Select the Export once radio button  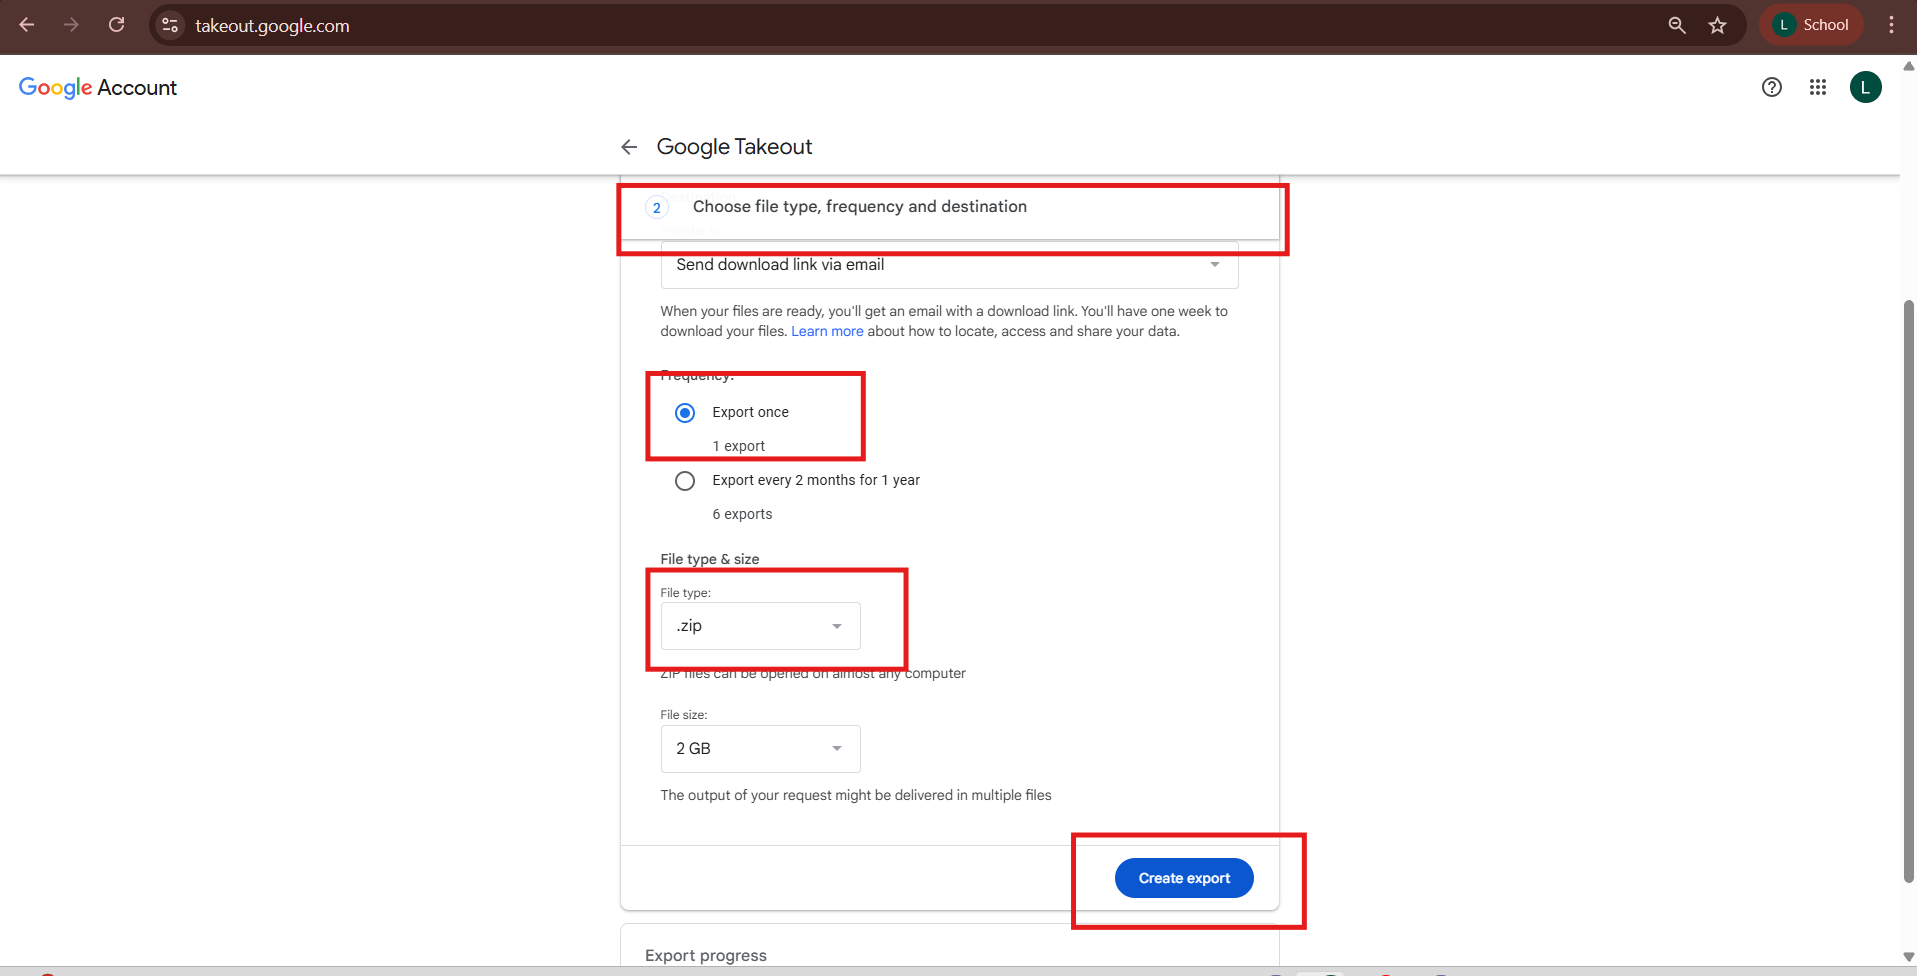(x=685, y=412)
